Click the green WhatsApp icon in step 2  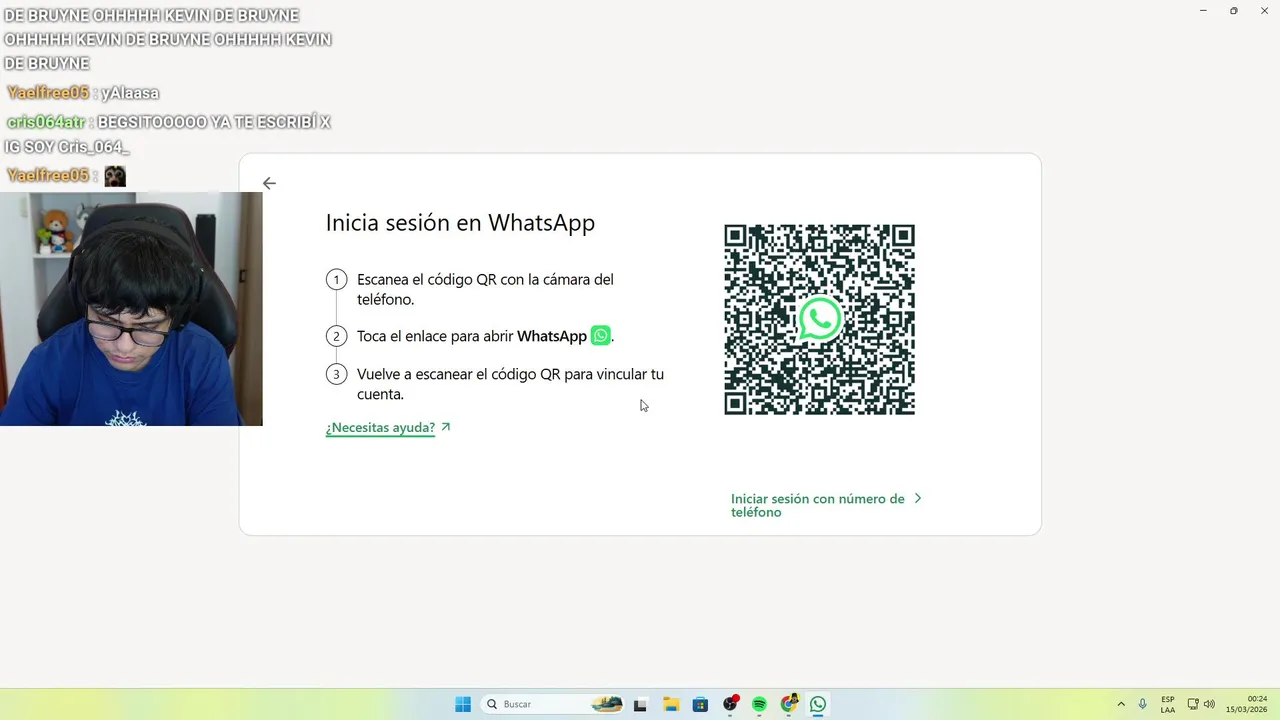[x=600, y=336]
